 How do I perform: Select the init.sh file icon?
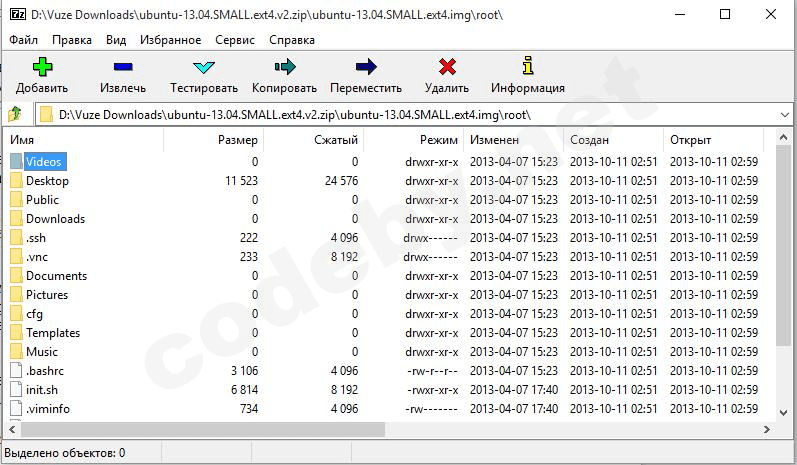click(x=16, y=390)
